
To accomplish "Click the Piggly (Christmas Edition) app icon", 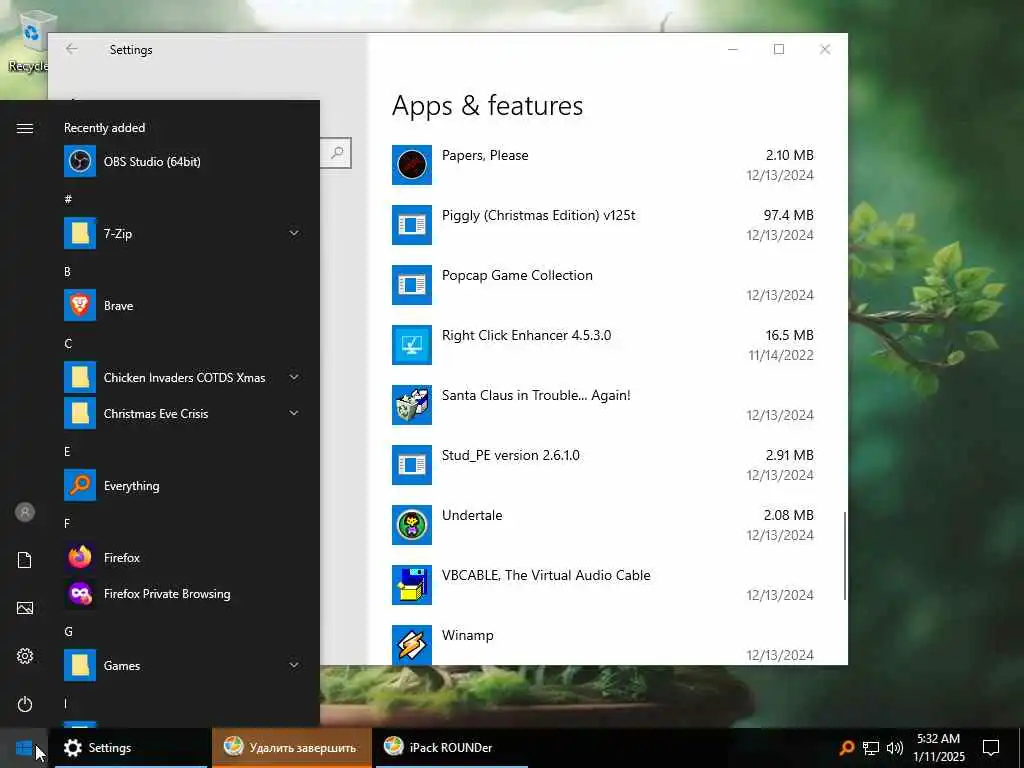I will click(x=411, y=225).
